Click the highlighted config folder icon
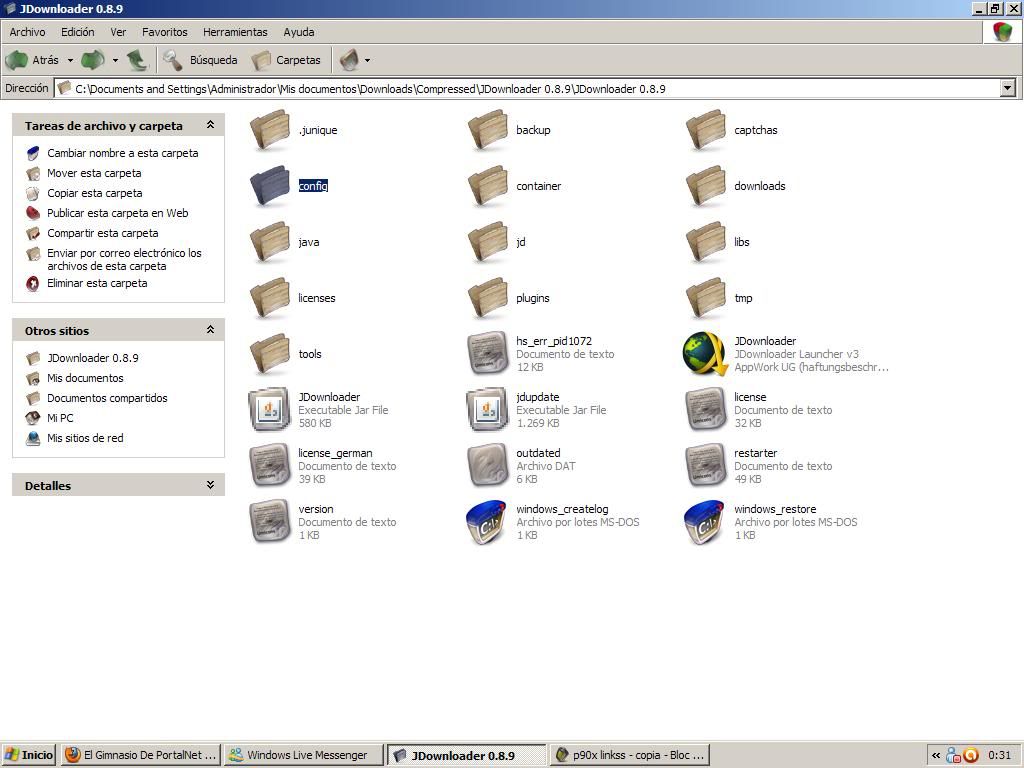1024x768 pixels. (x=270, y=186)
